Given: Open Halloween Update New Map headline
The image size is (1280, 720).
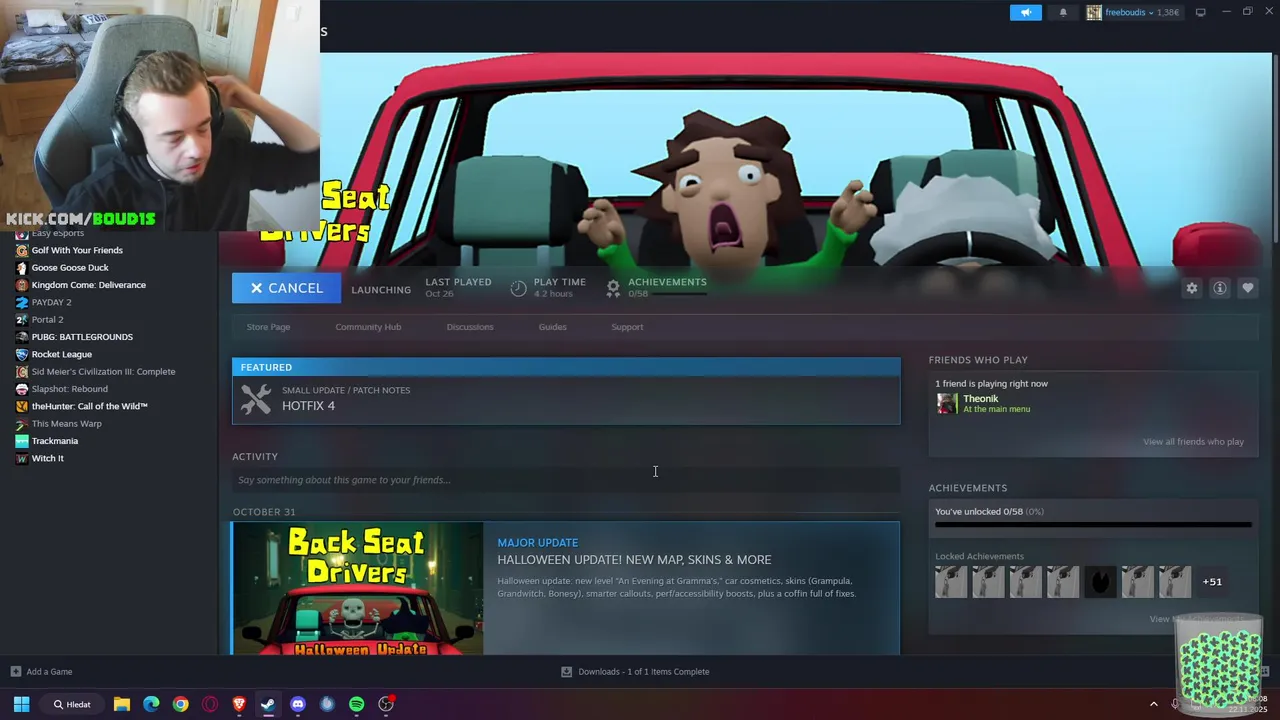Looking at the screenshot, I should [634, 560].
